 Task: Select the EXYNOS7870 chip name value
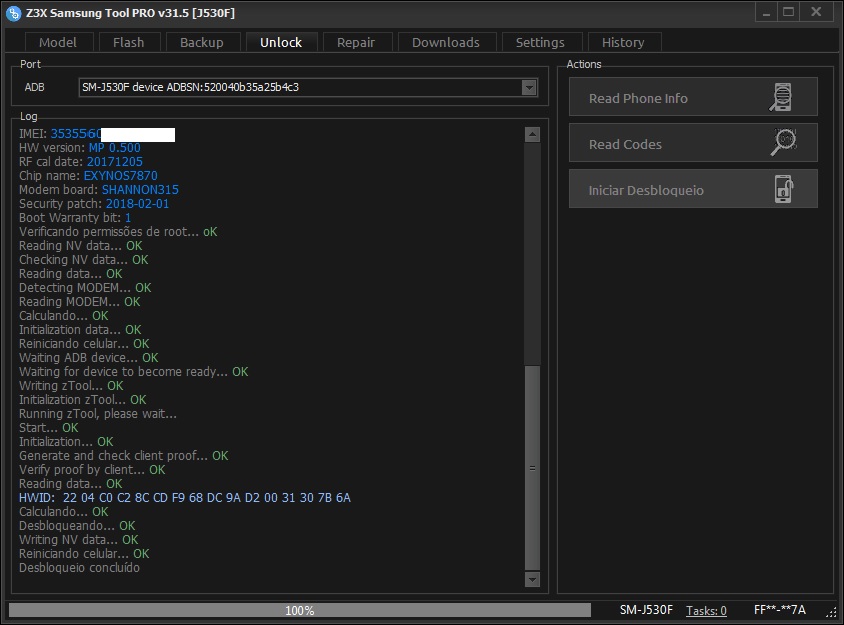(121, 175)
